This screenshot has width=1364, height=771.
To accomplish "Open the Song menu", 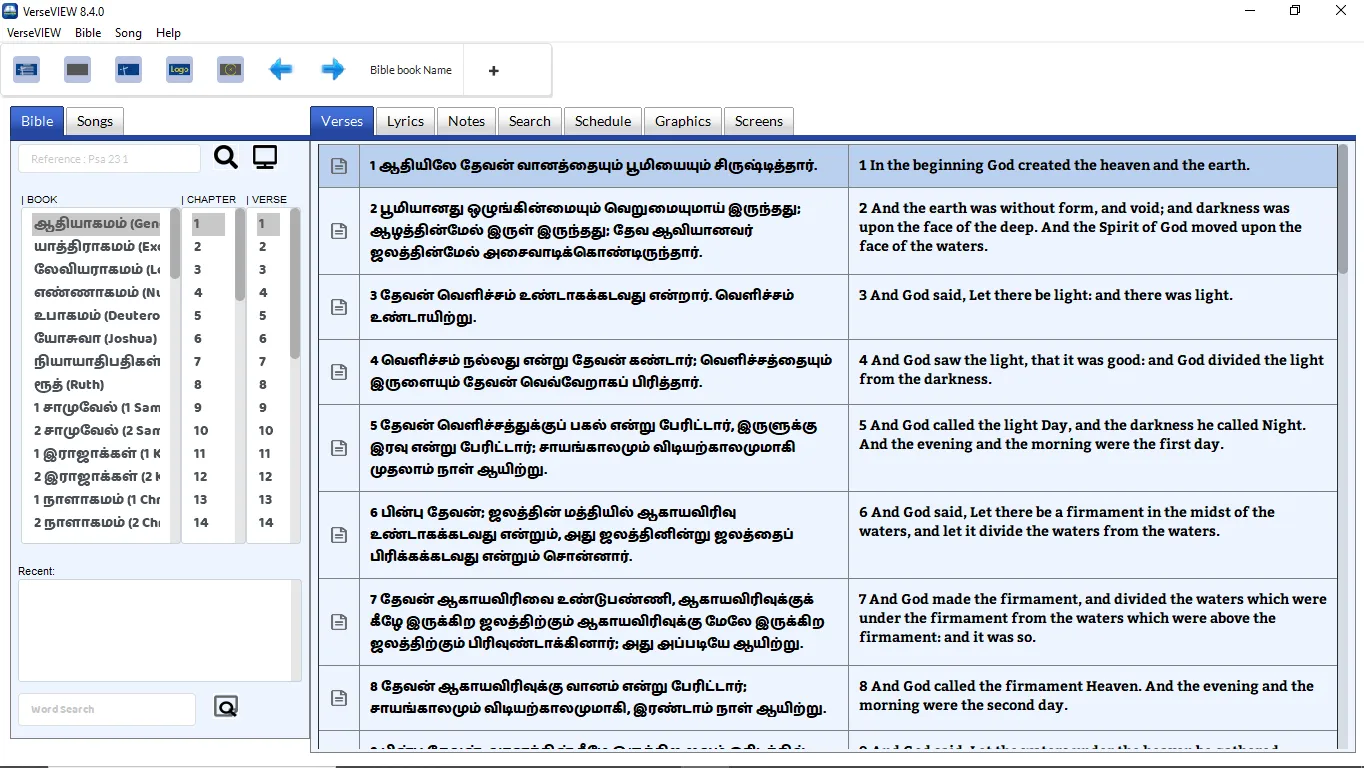I will [x=128, y=32].
